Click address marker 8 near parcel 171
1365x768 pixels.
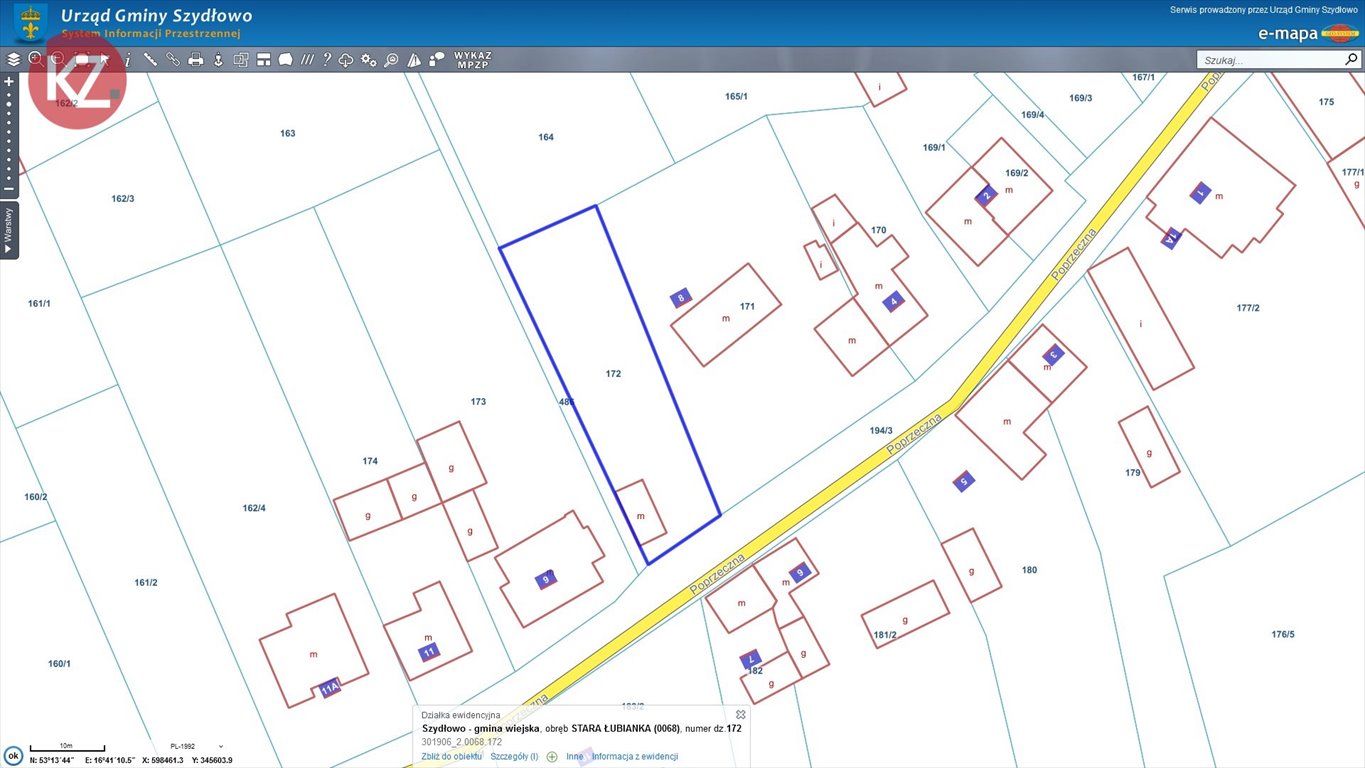pyautogui.click(x=681, y=298)
